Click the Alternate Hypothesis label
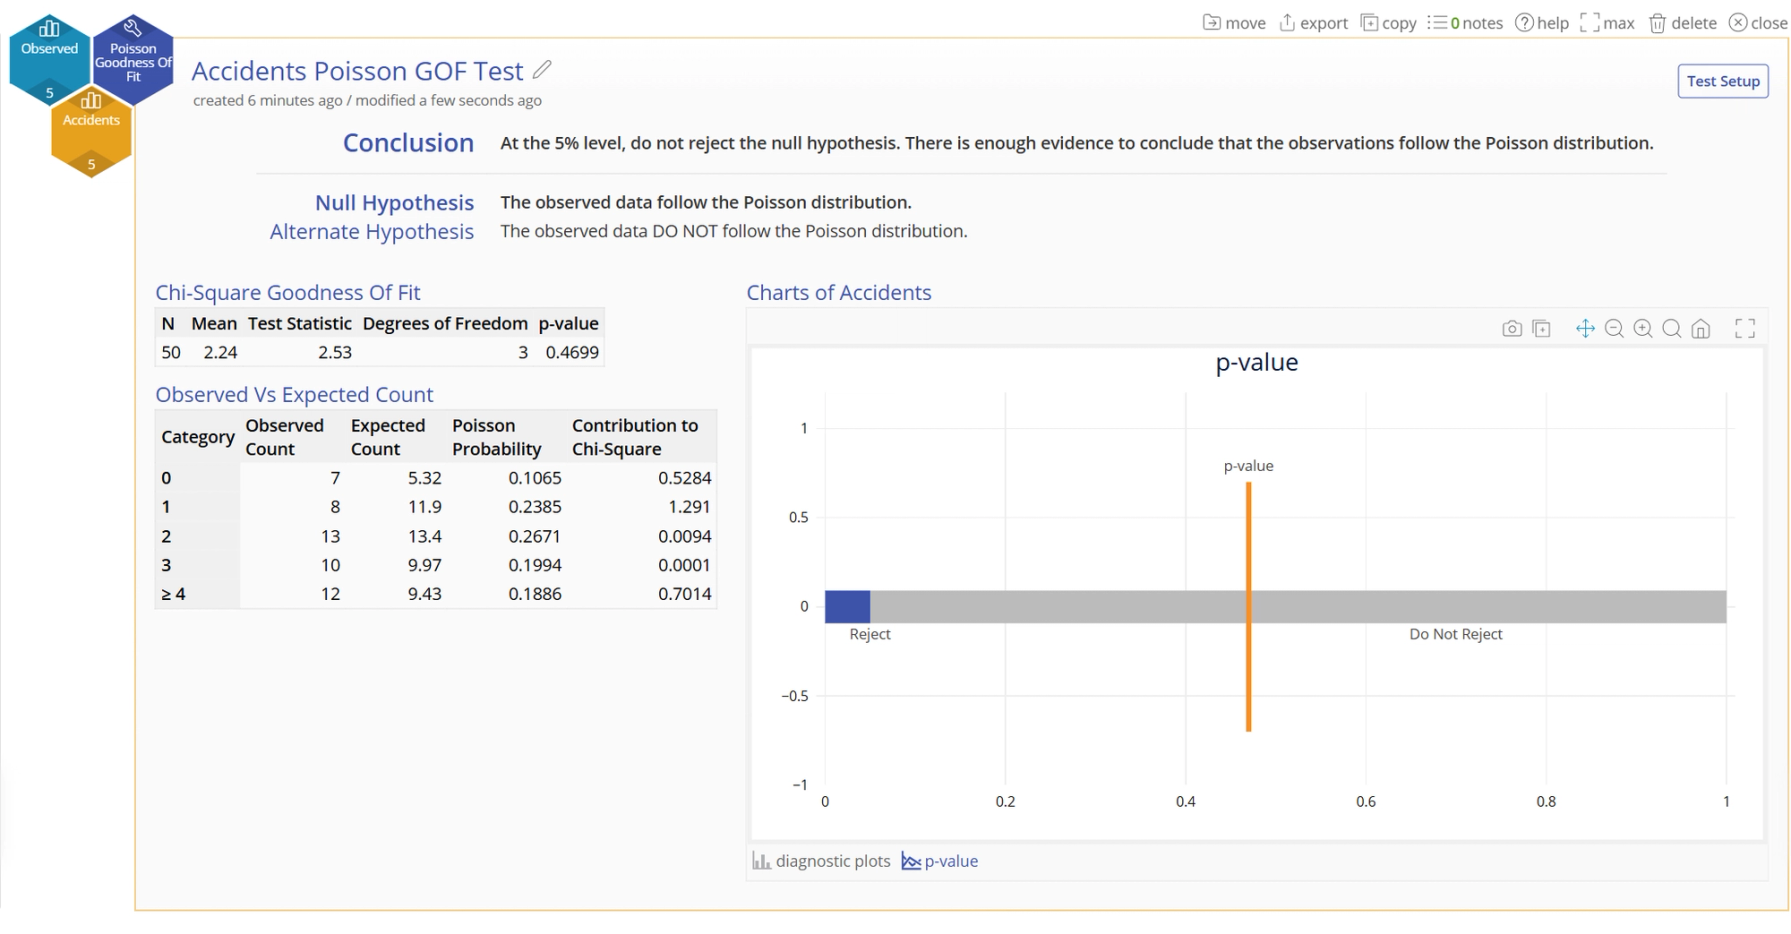The height and width of the screenshot is (934, 1791). [372, 232]
